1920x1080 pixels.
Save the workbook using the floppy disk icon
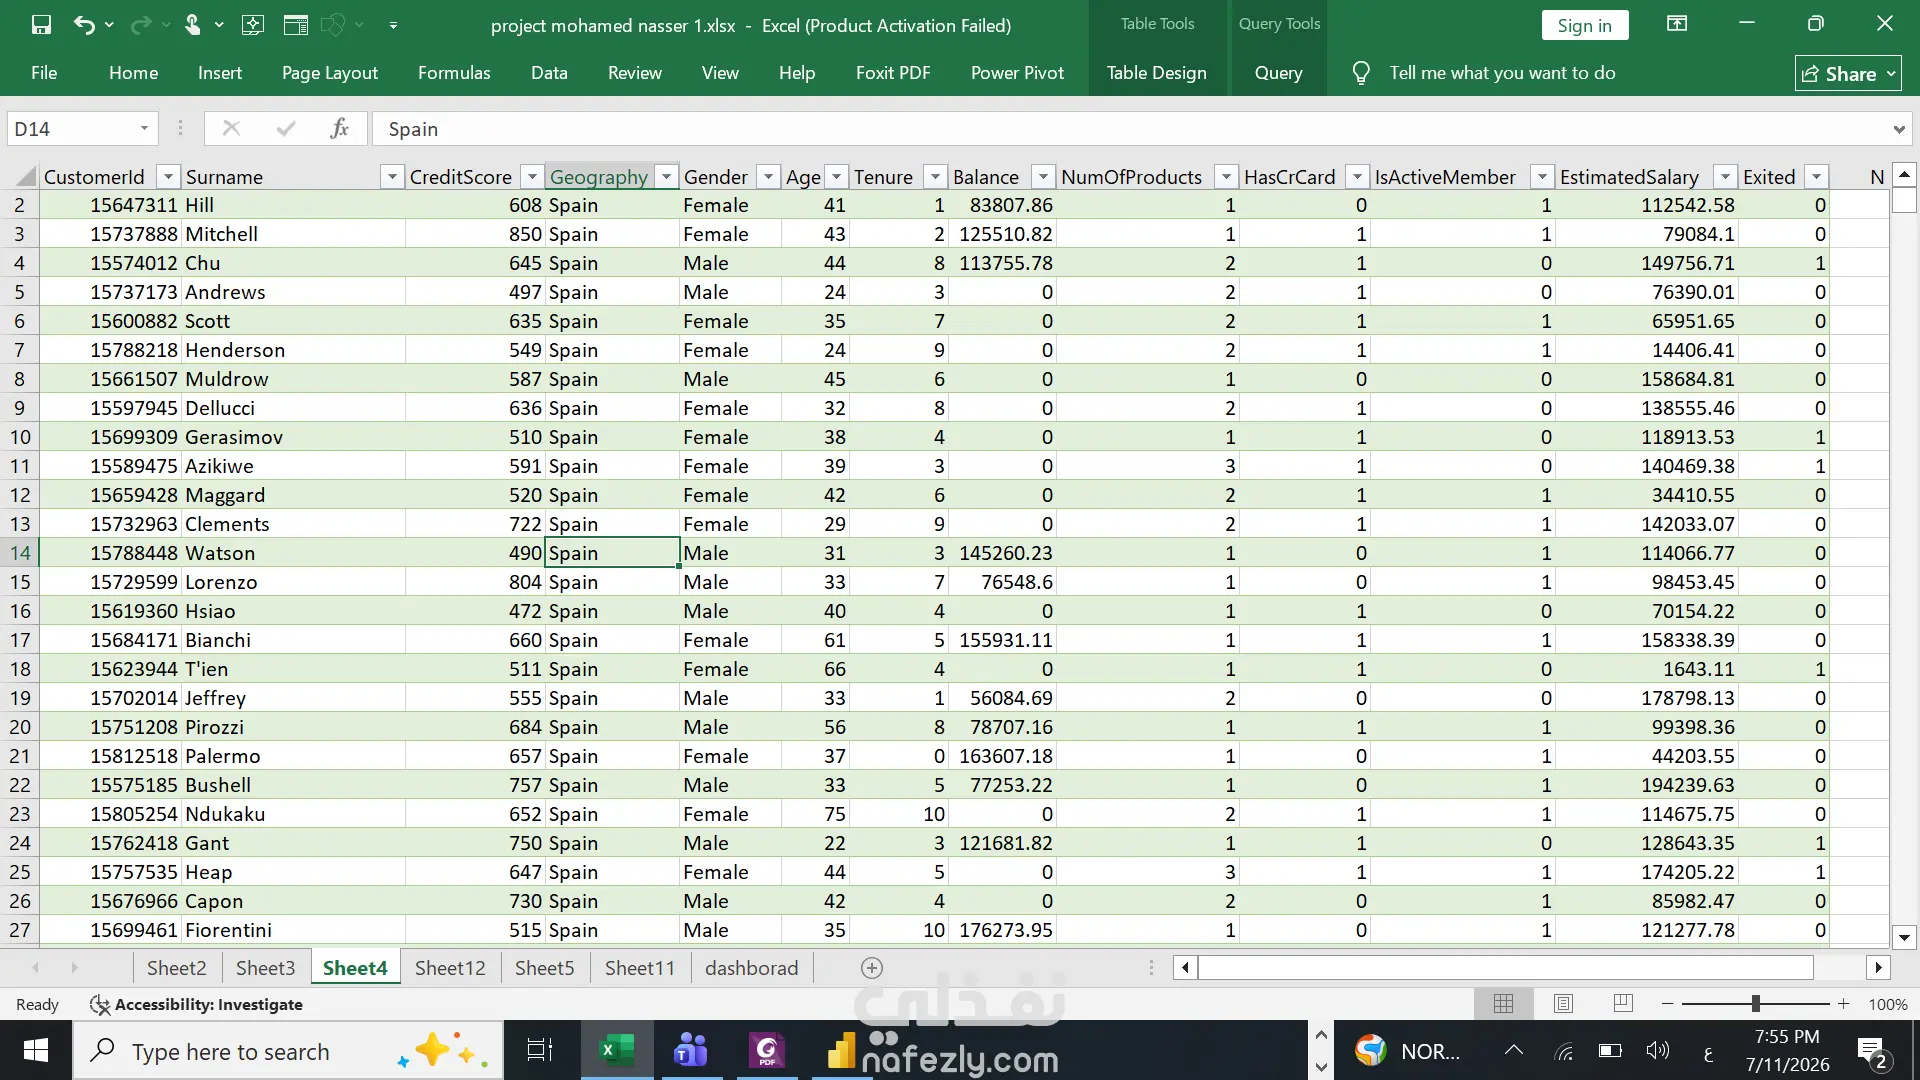click(41, 25)
